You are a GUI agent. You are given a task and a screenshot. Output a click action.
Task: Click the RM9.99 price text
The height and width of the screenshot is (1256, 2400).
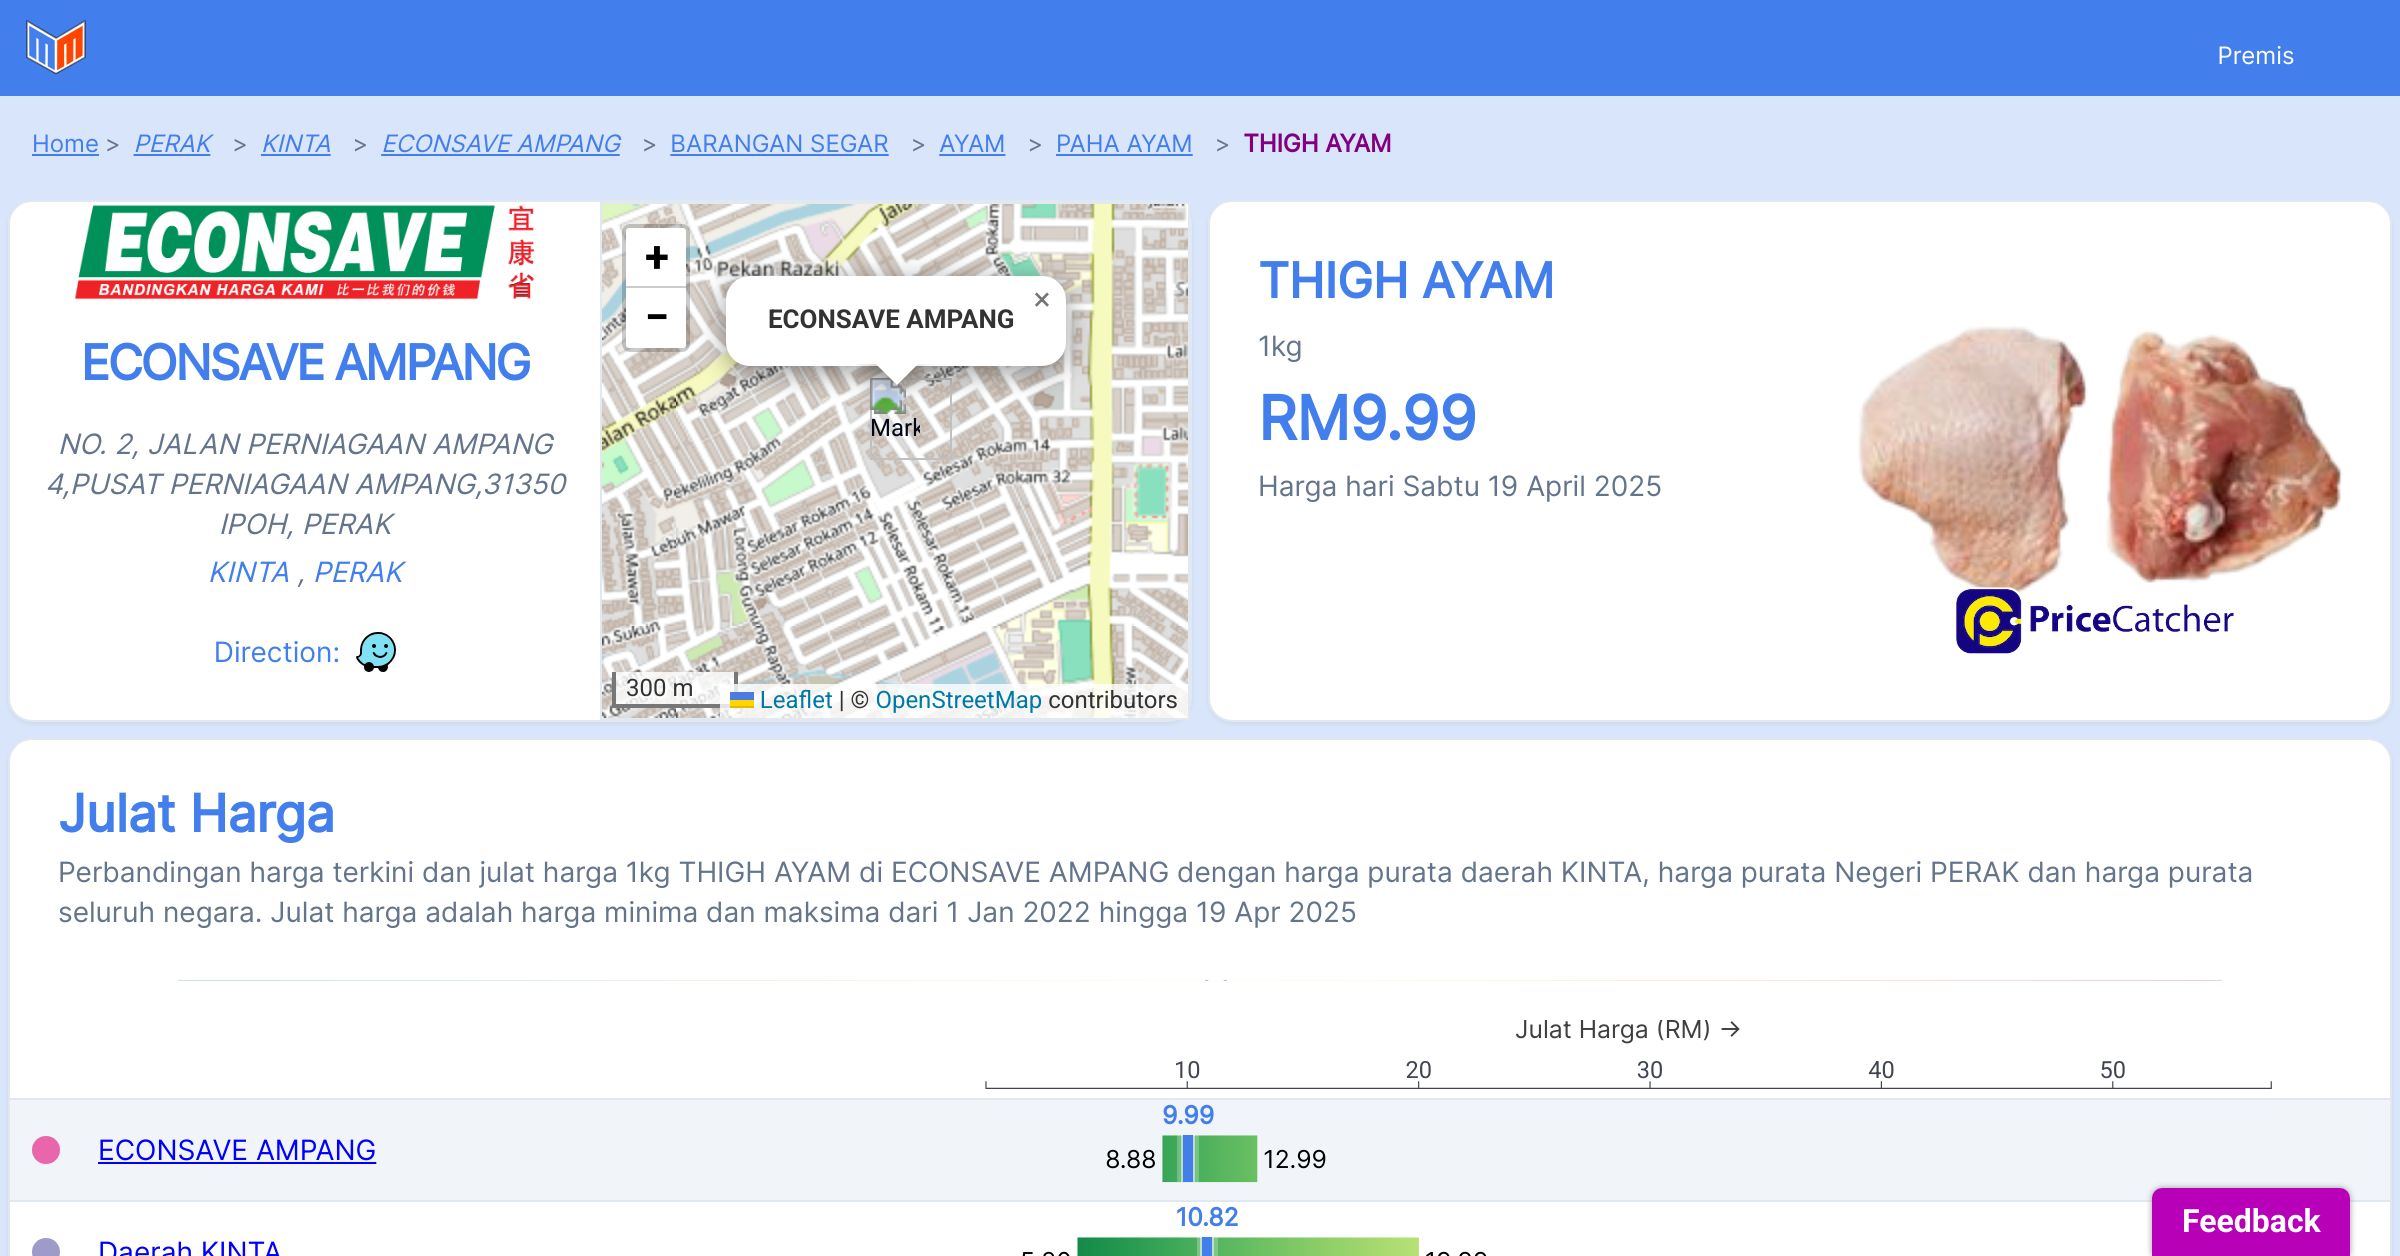click(1368, 418)
